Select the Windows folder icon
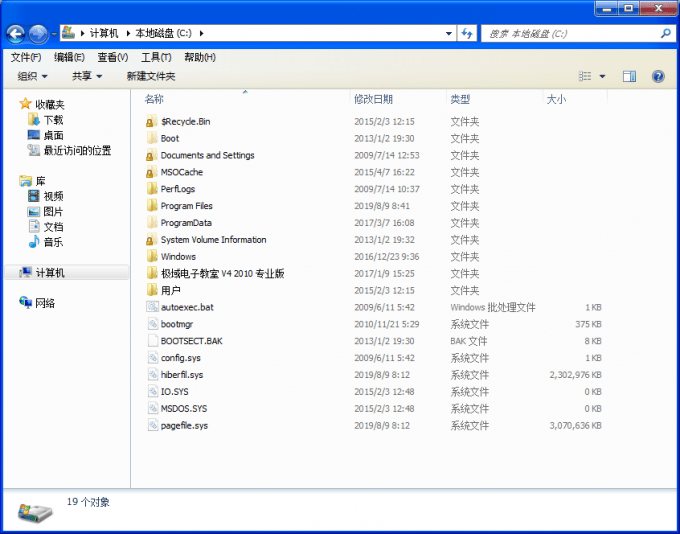 click(151, 257)
